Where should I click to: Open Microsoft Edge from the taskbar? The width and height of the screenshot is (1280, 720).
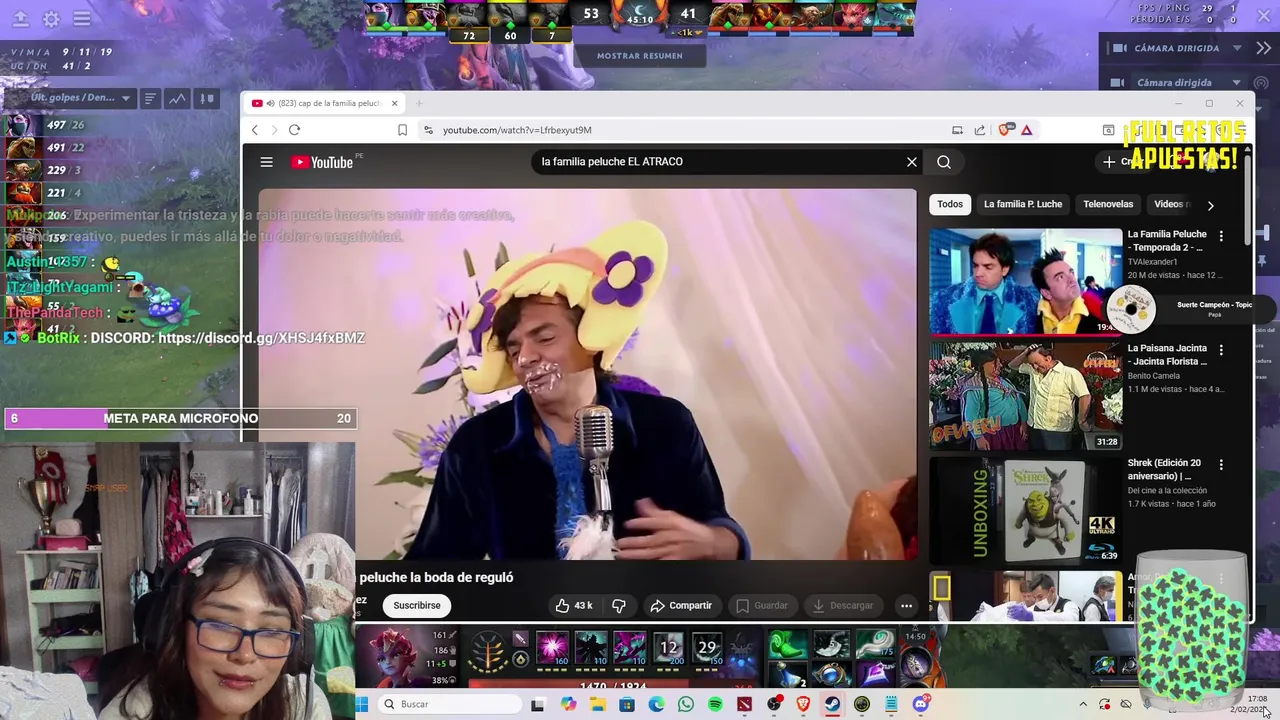(x=656, y=704)
